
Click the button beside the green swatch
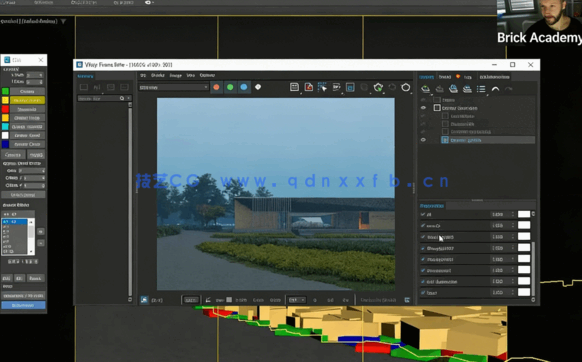27,91
